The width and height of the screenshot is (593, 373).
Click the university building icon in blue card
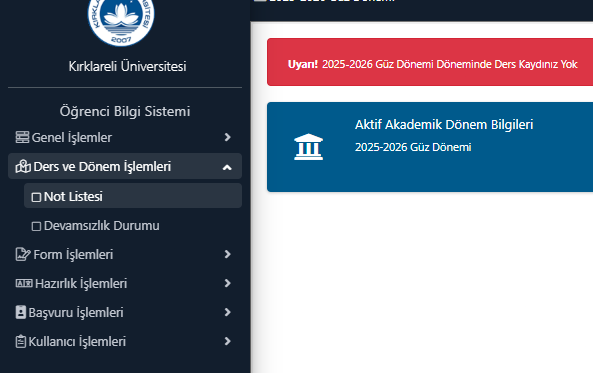(309, 147)
